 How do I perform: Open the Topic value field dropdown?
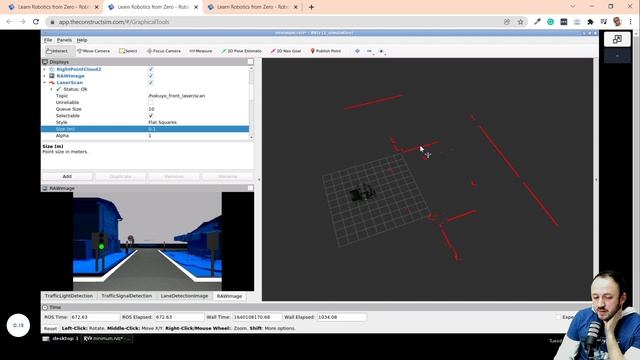pyautogui.click(x=198, y=96)
